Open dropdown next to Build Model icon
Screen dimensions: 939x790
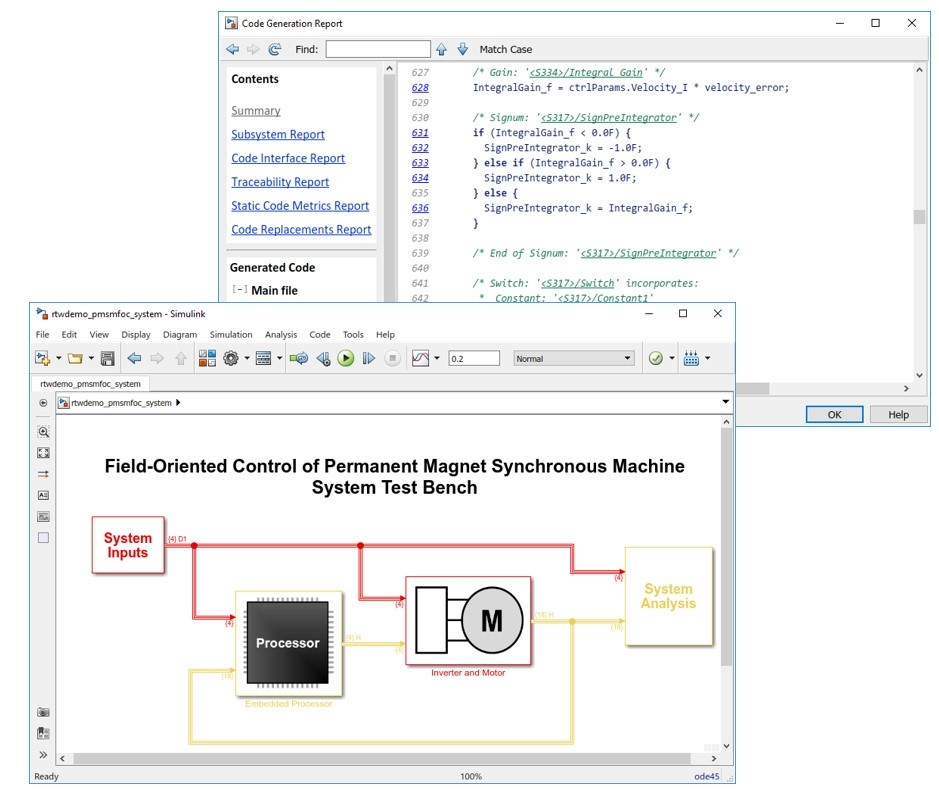707,358
